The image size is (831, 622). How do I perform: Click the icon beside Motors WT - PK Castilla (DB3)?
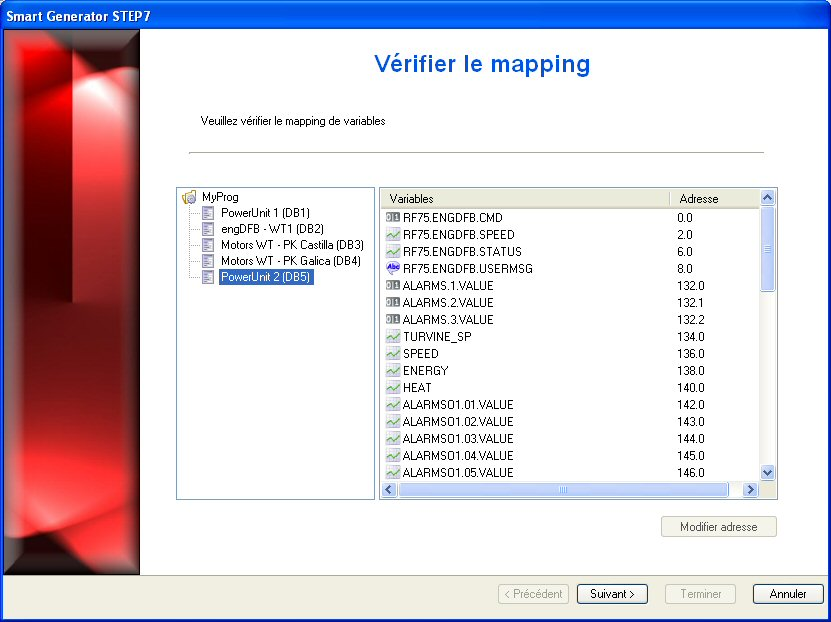click(x=208, y=245)
